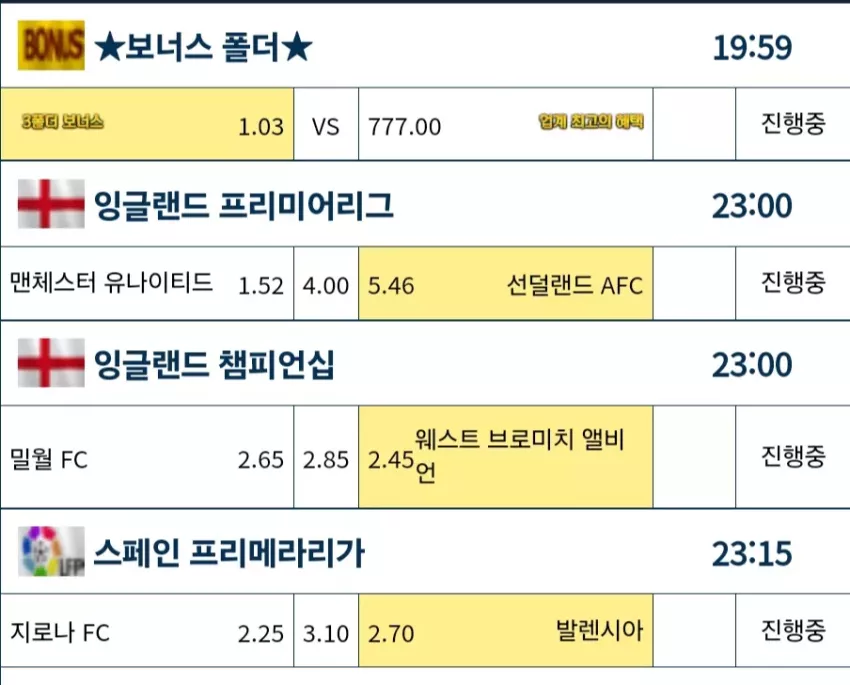The width and height of the screenshot is (850, 685).
Task: Pick the 4.00 draw odds
Action: tap(326, 283)
